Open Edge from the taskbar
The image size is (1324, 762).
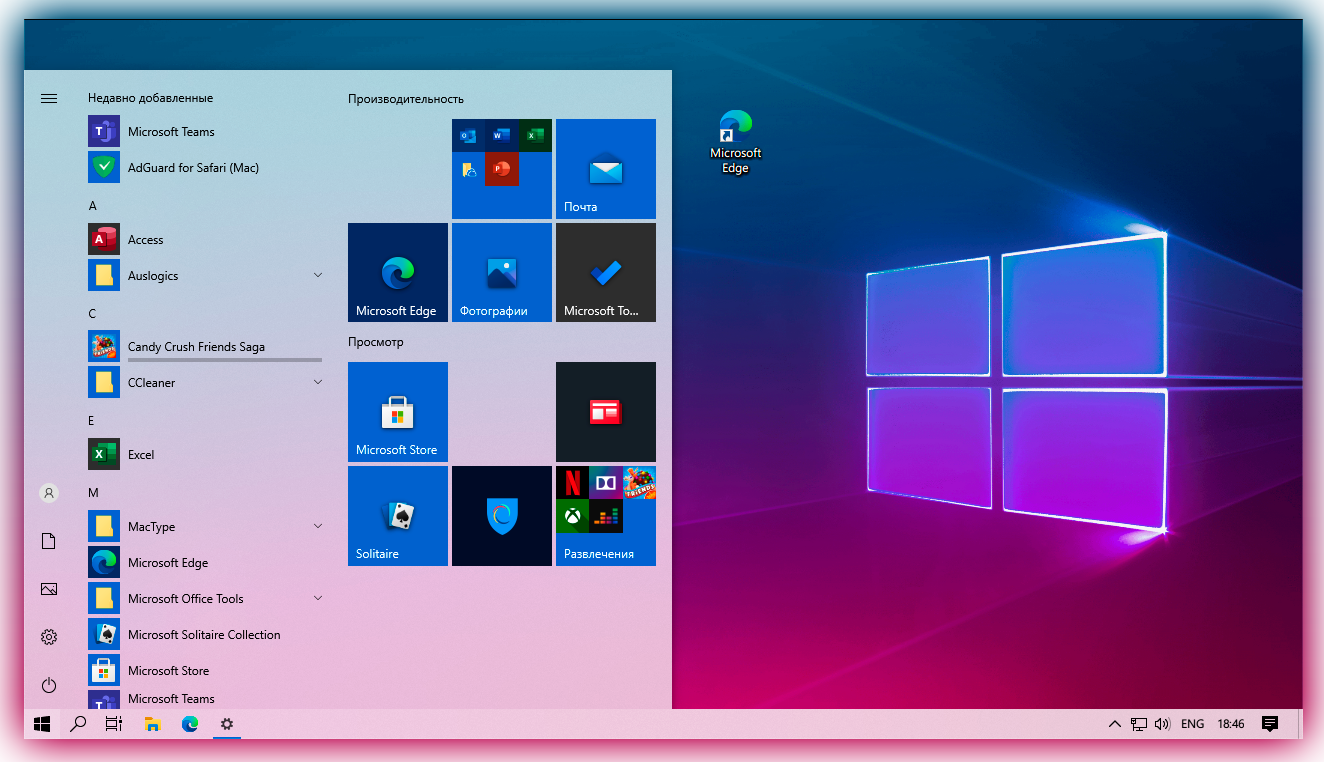pos(190,724)
